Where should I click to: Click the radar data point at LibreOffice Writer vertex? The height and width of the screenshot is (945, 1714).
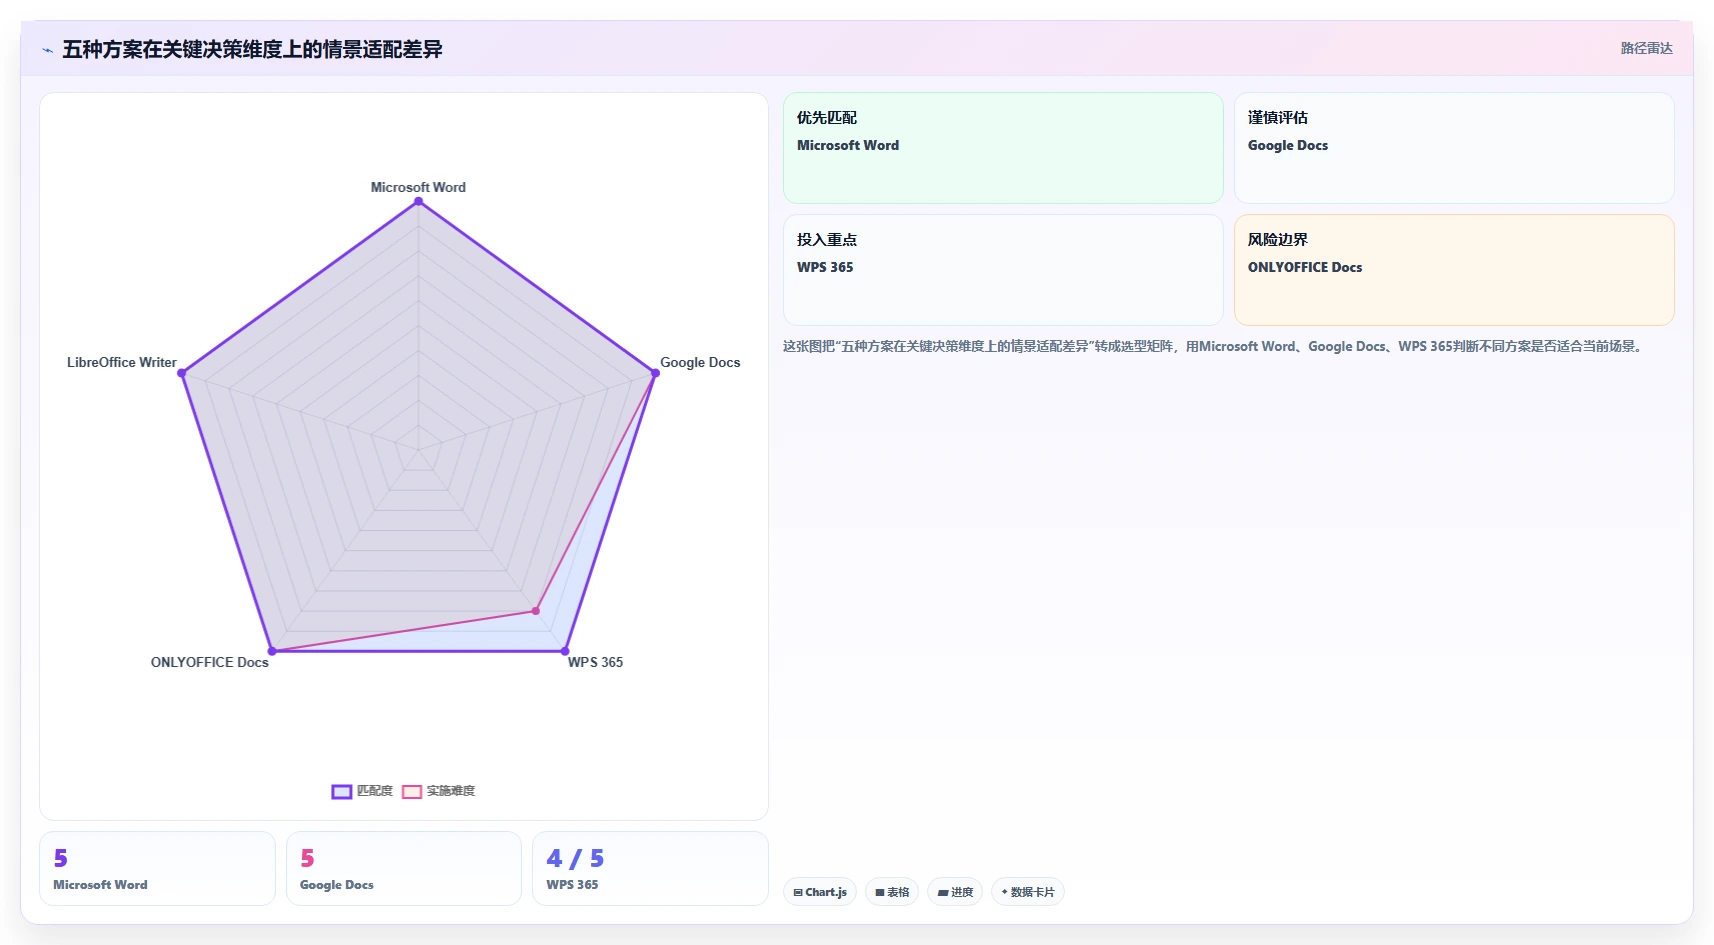181,373
